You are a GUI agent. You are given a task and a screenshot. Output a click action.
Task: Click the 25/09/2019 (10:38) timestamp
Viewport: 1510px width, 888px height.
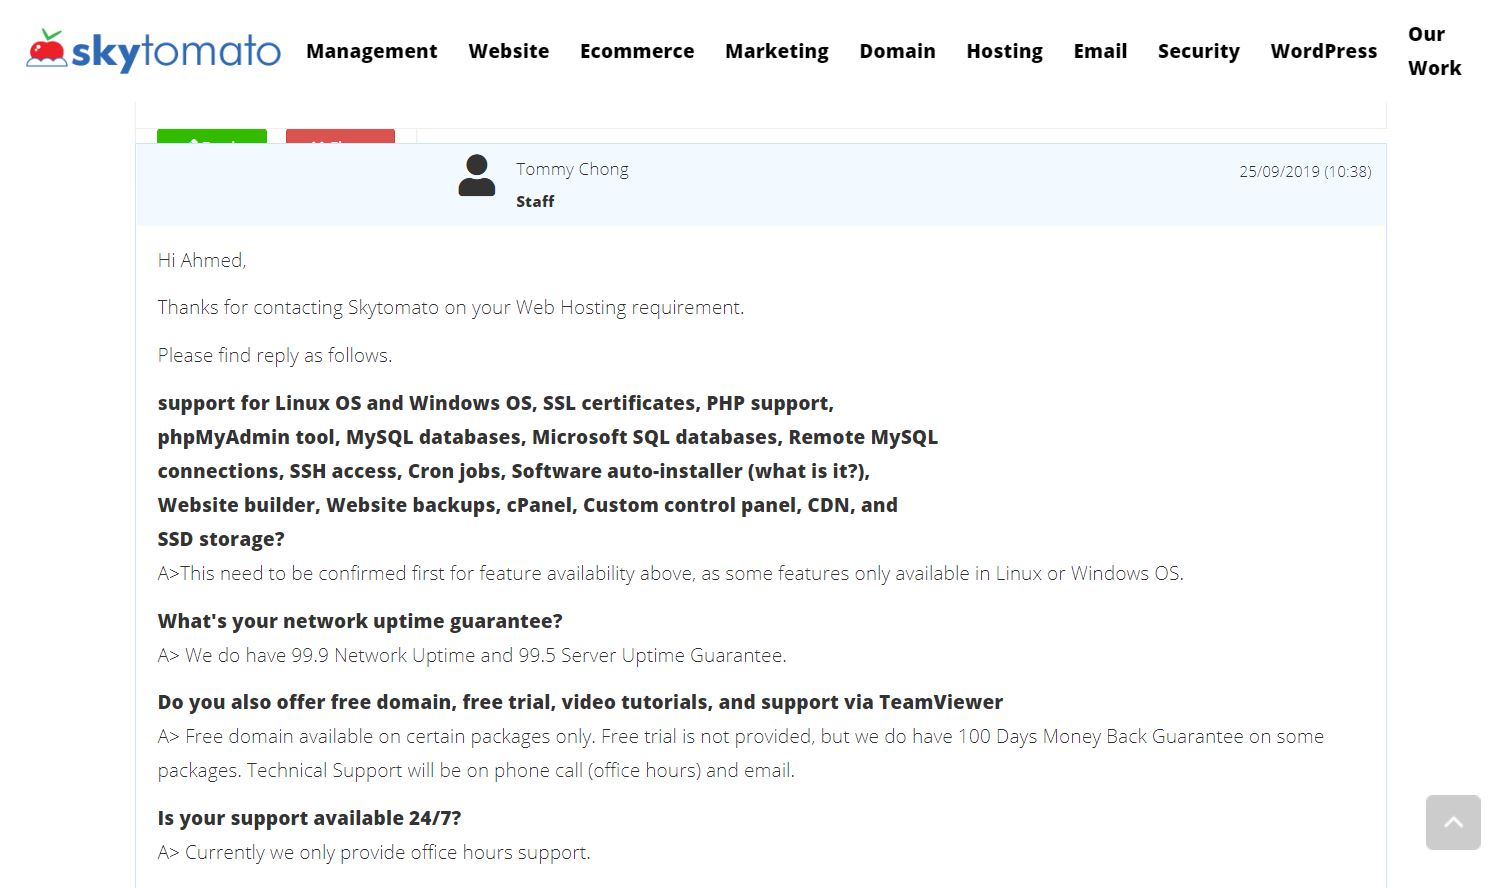(1305, 171)
